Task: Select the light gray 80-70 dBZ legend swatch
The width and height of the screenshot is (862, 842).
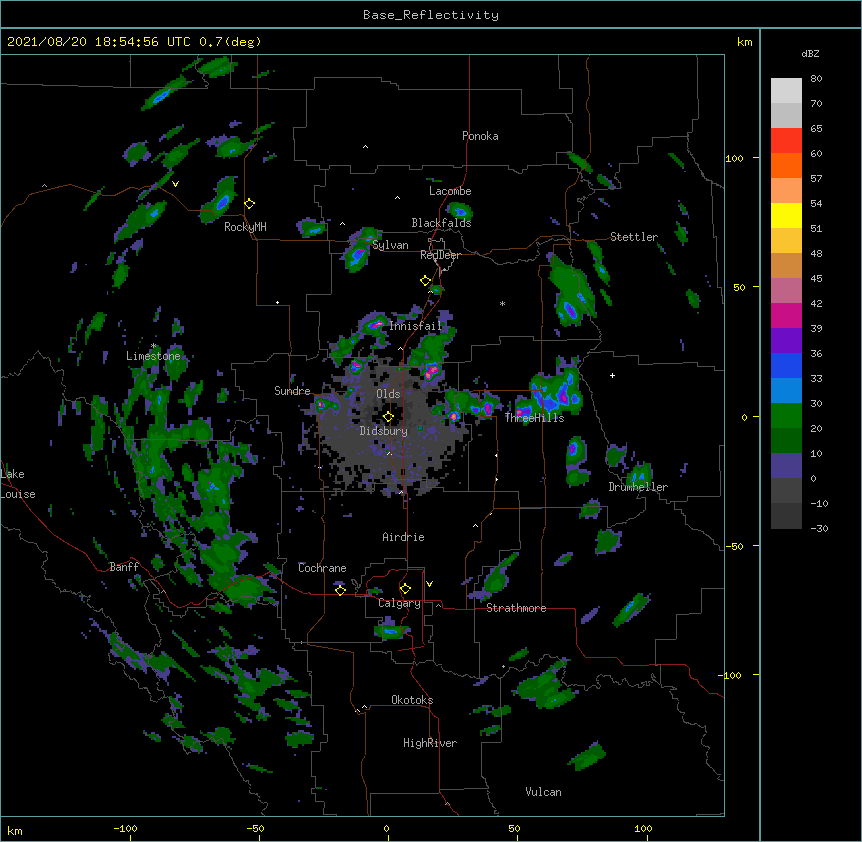Action: [786, 91]
